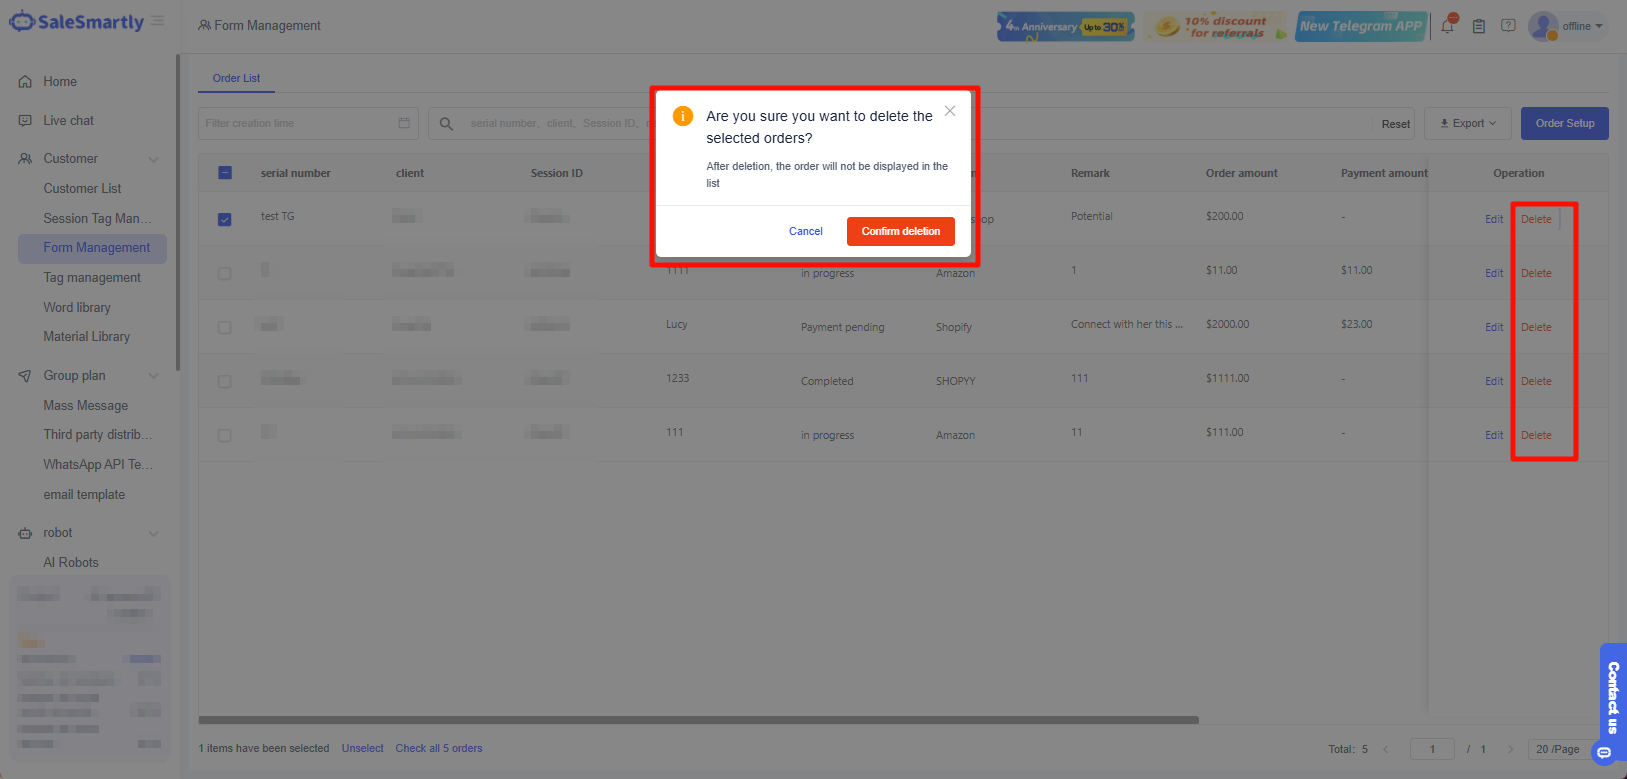
Task: Open Tag management
Action: pyautogui.click(x=92, y=278)
